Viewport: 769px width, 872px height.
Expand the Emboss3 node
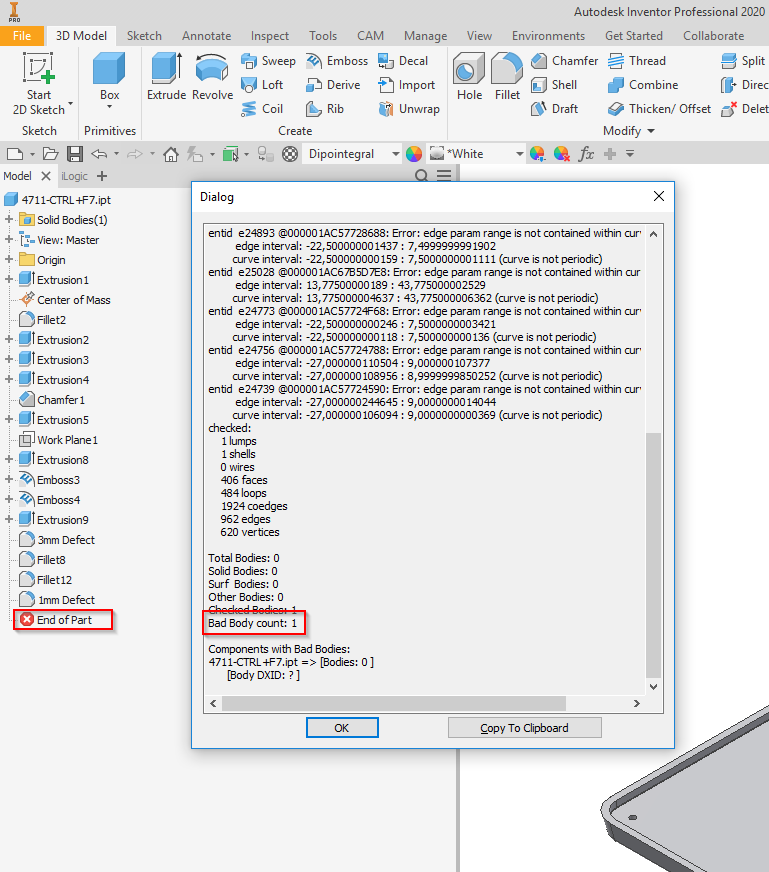click(8, 479)
